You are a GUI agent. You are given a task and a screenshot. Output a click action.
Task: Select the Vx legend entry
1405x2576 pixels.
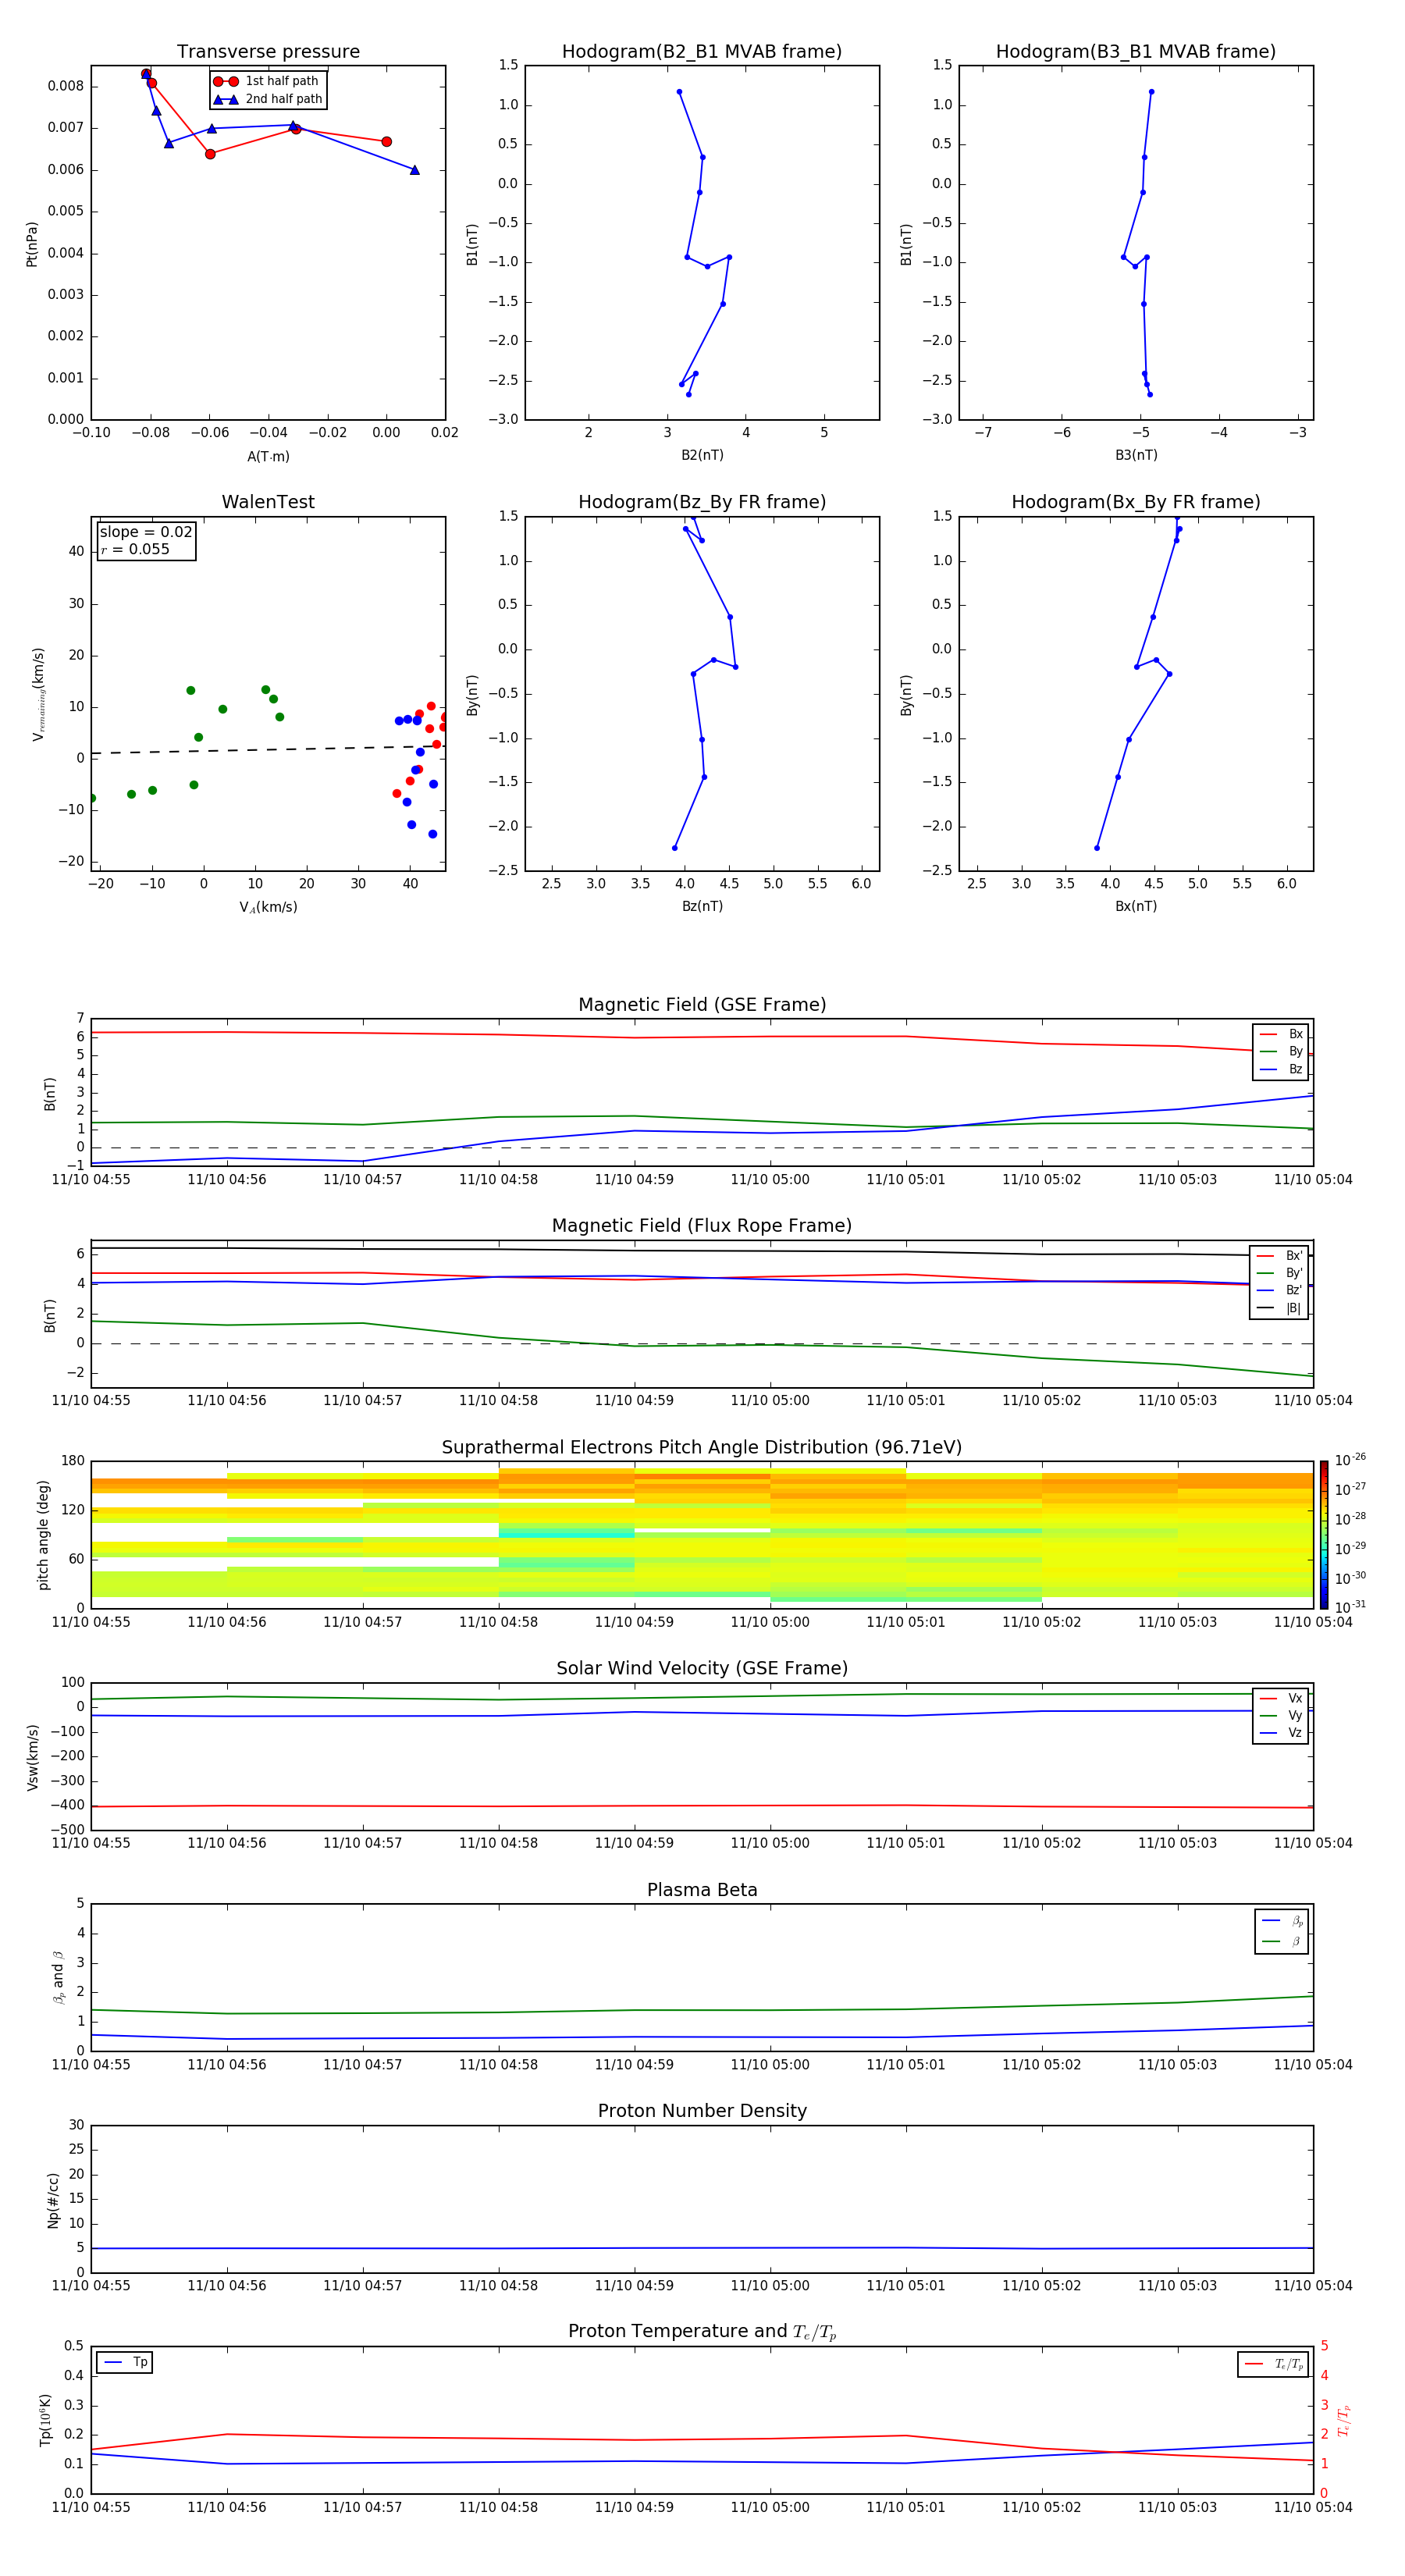pos(1281,1698)
